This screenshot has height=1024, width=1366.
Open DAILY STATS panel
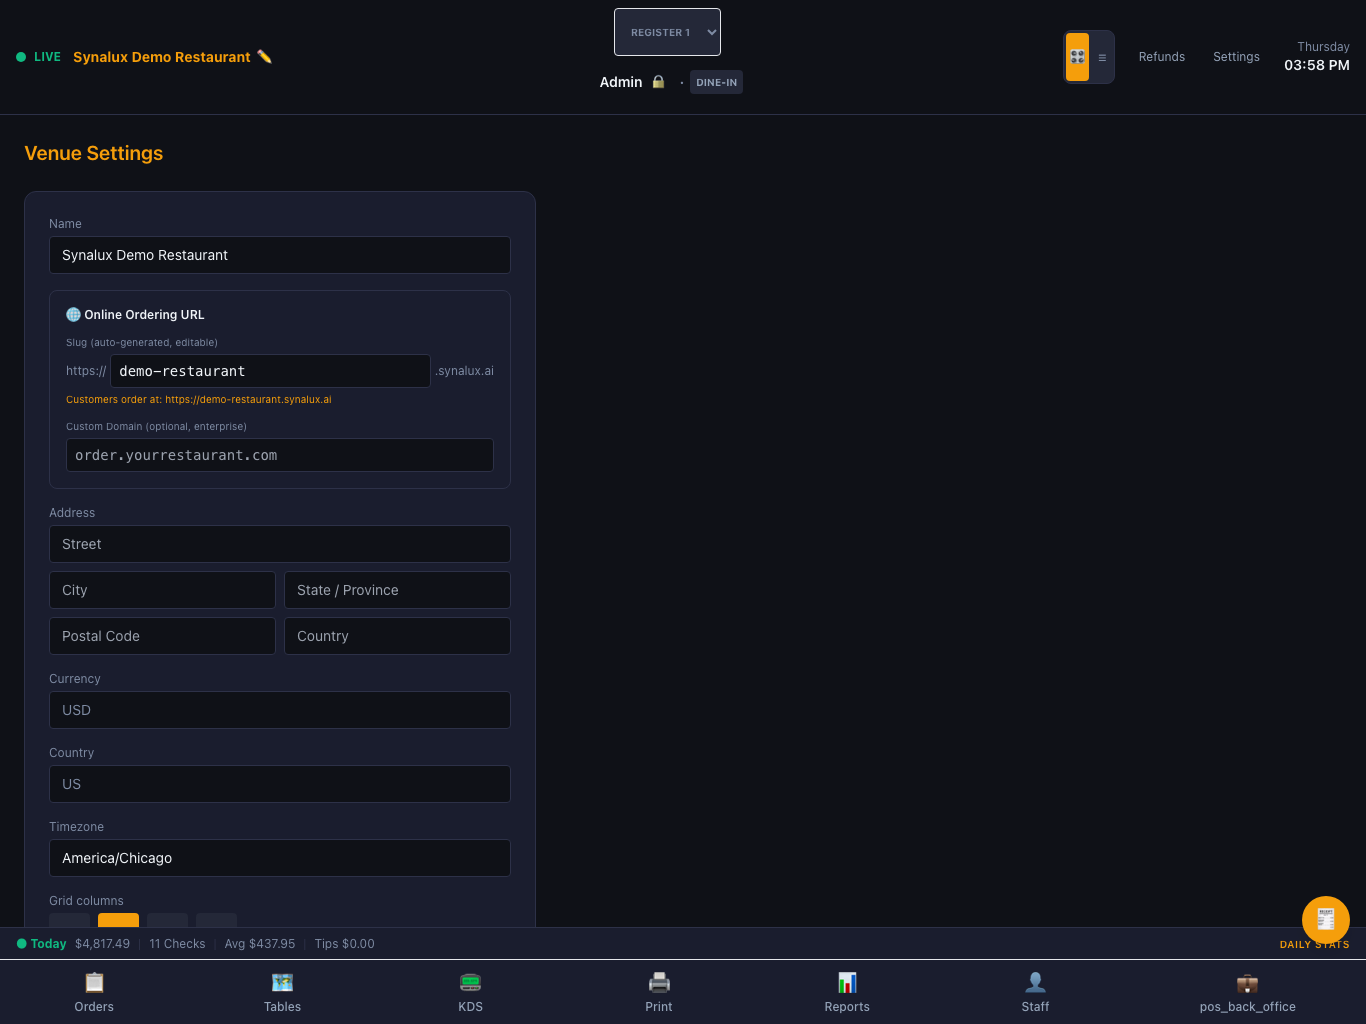pyautogui.click(x=1314, y=944)
